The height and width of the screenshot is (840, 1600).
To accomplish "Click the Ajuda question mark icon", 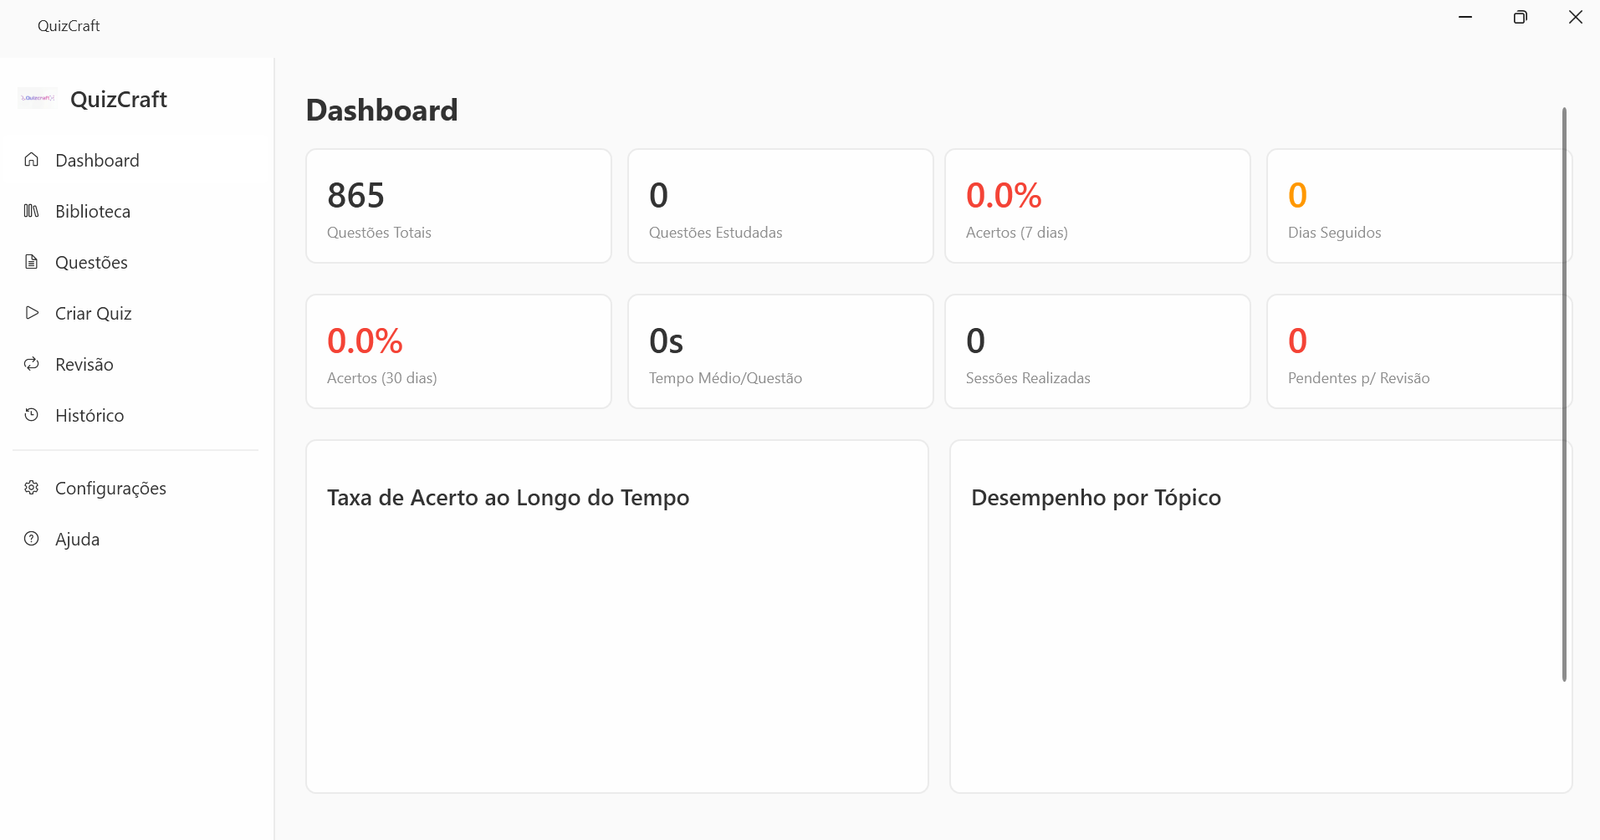I will (32, 539).
